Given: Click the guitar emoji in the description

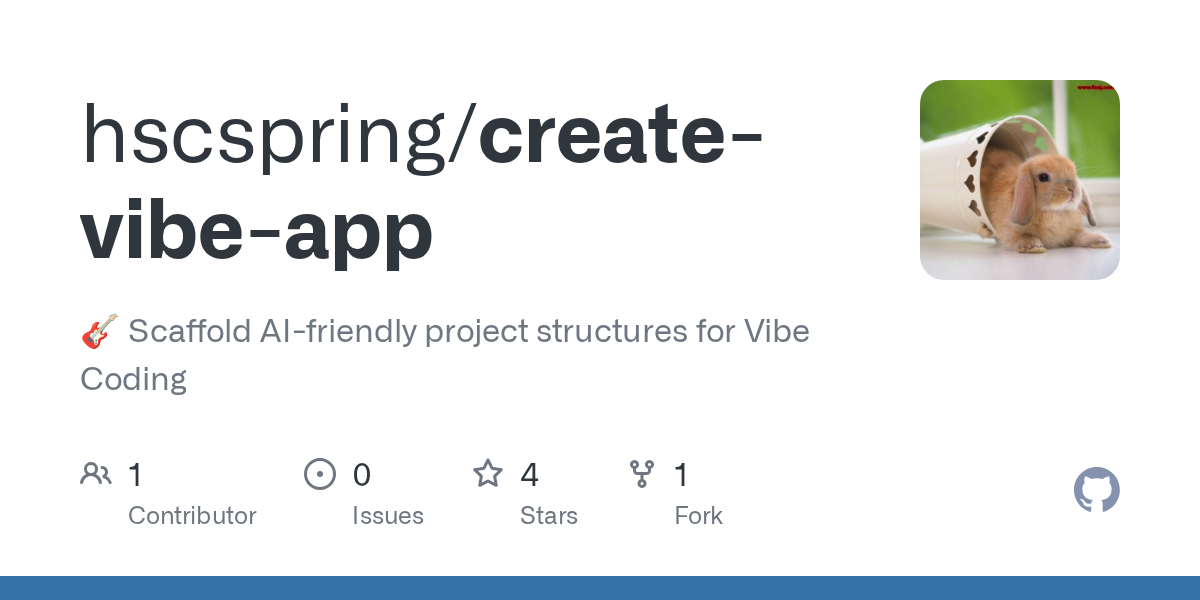Looking at the screenshot, I should tap(99, 331).
